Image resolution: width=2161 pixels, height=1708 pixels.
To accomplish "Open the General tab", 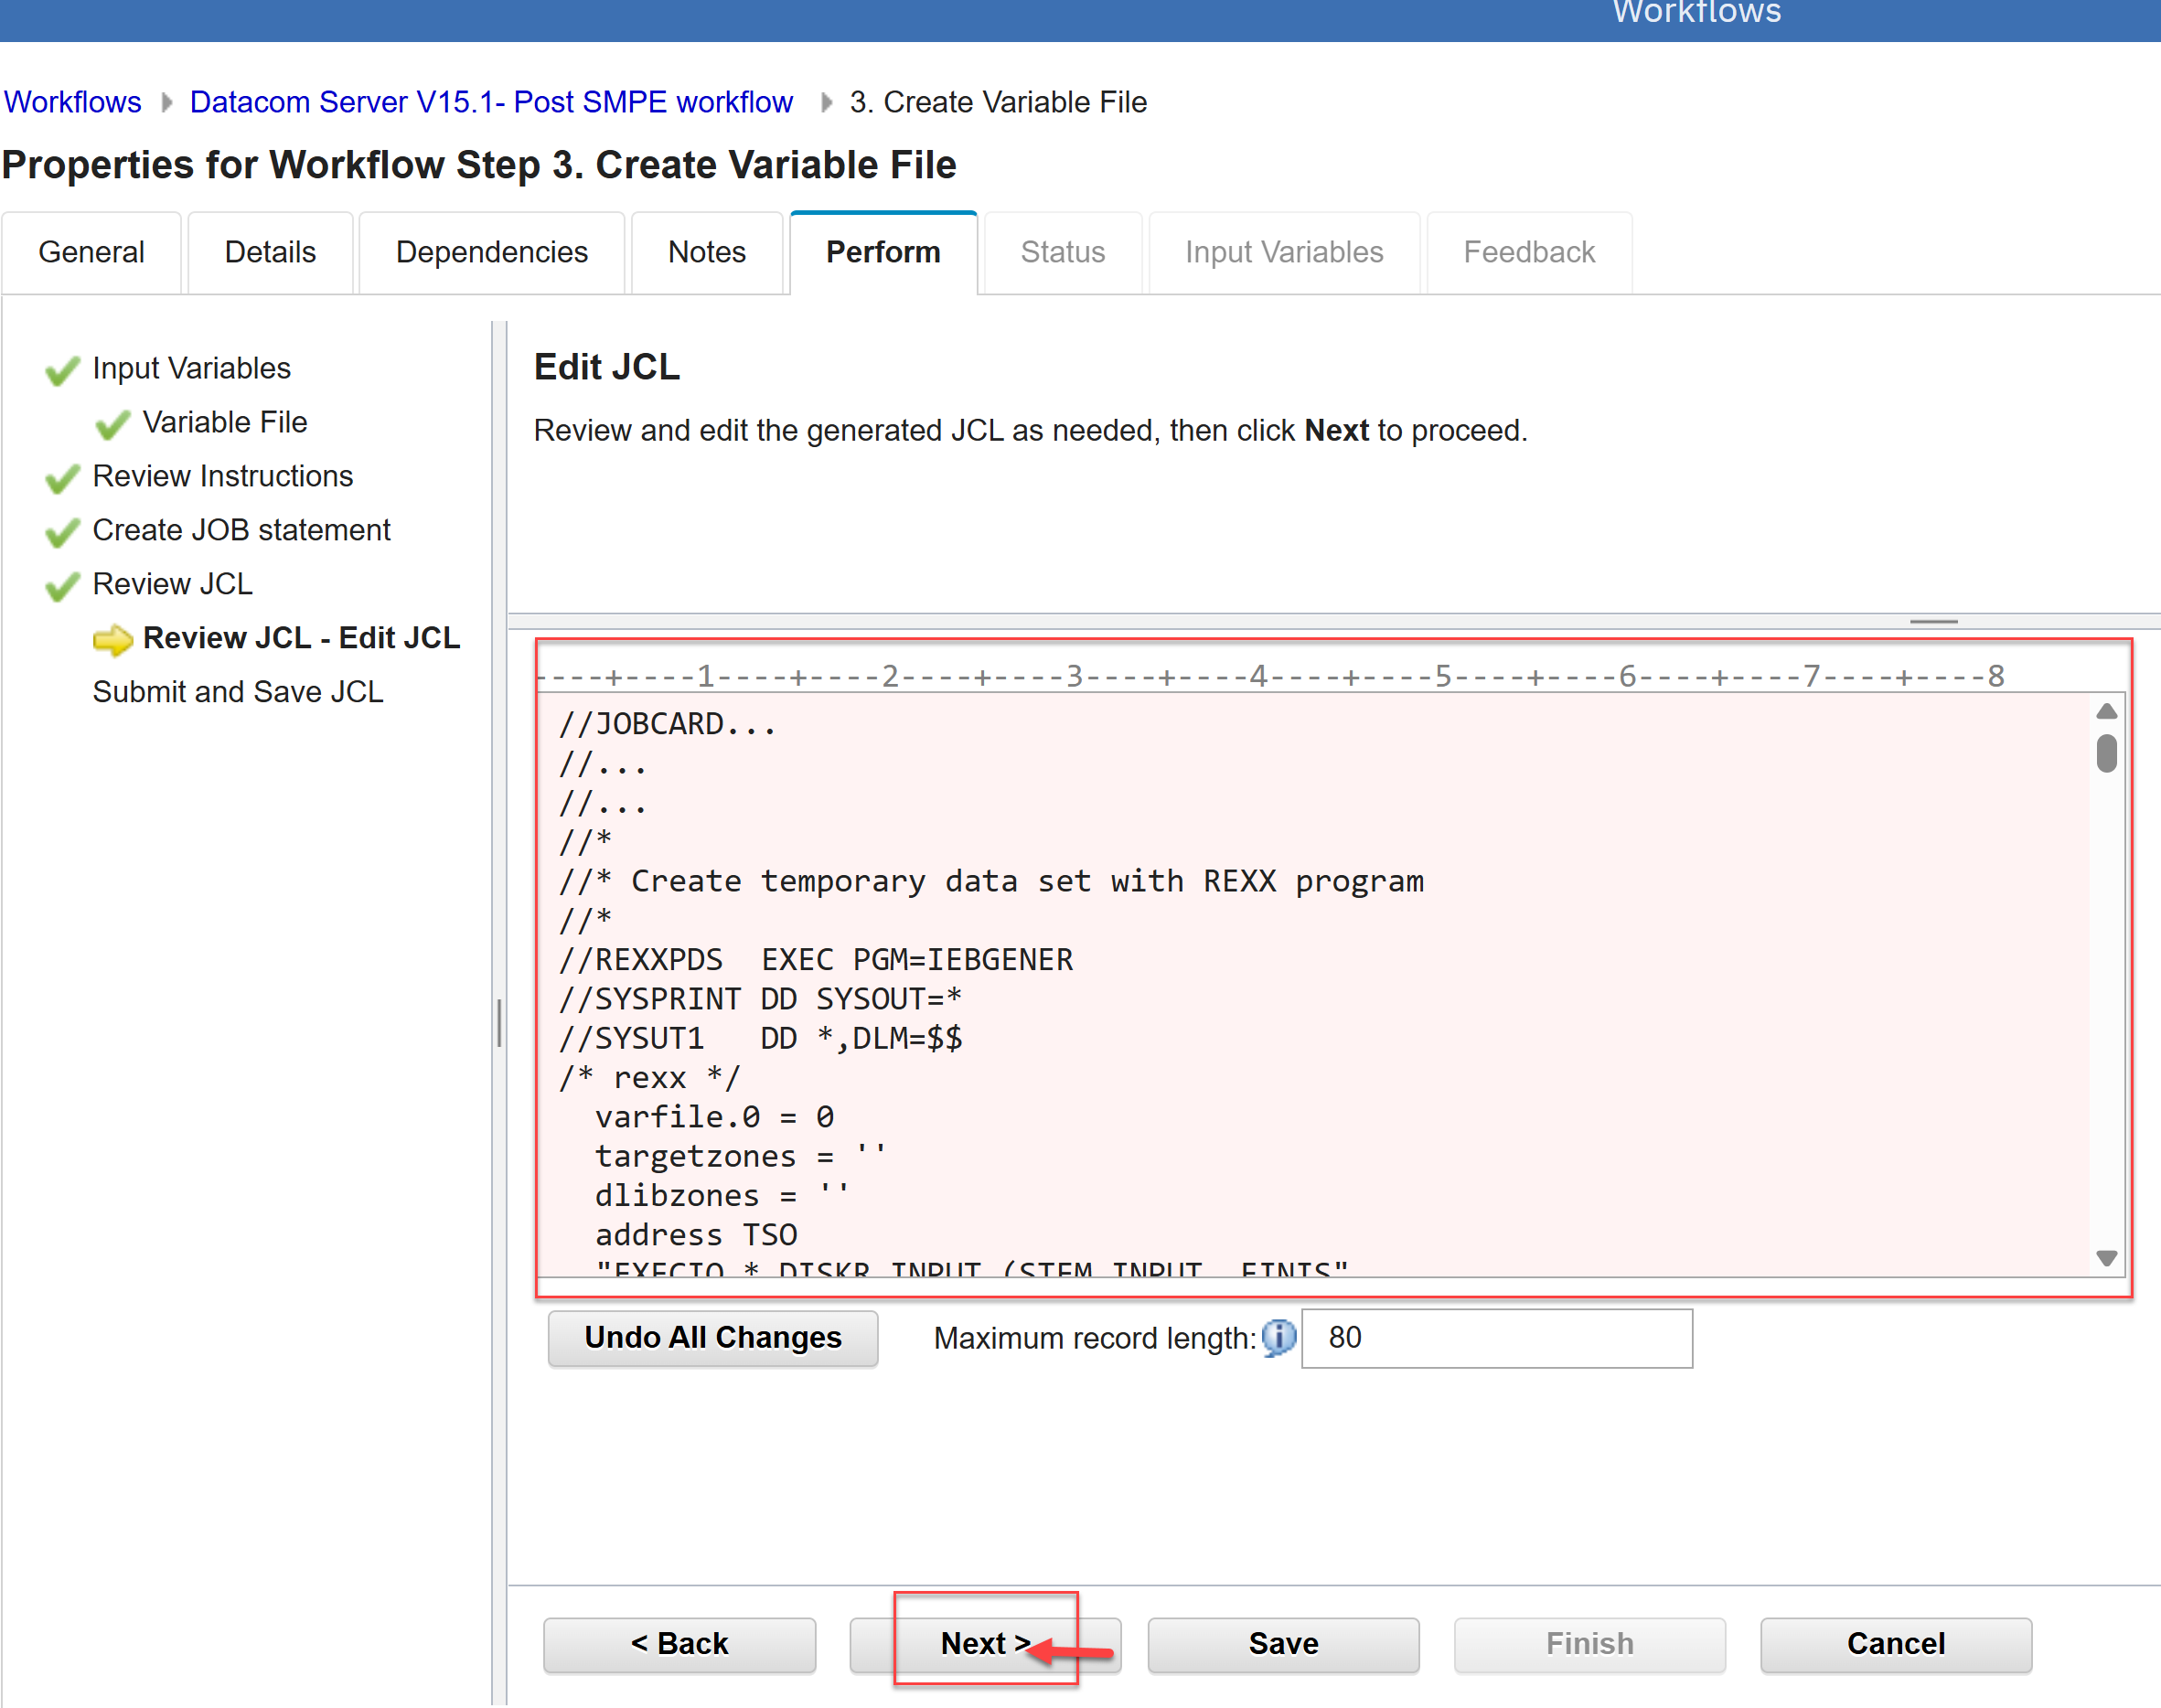I will [91, 252].
